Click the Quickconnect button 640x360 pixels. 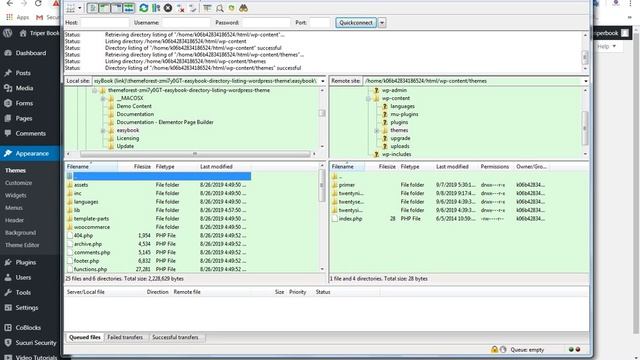(356, 23)
